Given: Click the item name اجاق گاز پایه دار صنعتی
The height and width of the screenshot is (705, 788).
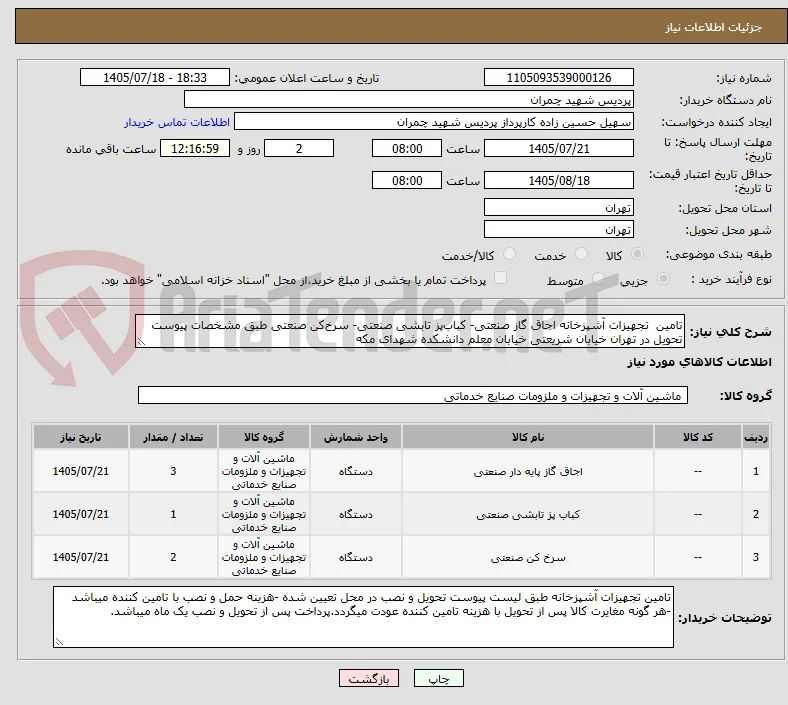Looking at the screenshot, I should tap(528, 471).
